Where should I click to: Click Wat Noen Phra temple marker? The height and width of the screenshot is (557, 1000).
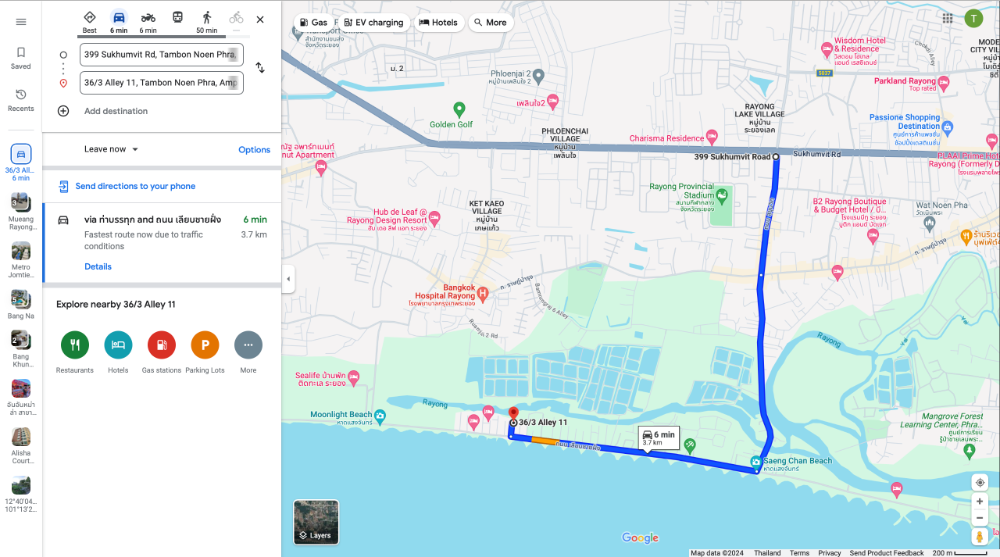pyautogui.click(x=929, y=224)
